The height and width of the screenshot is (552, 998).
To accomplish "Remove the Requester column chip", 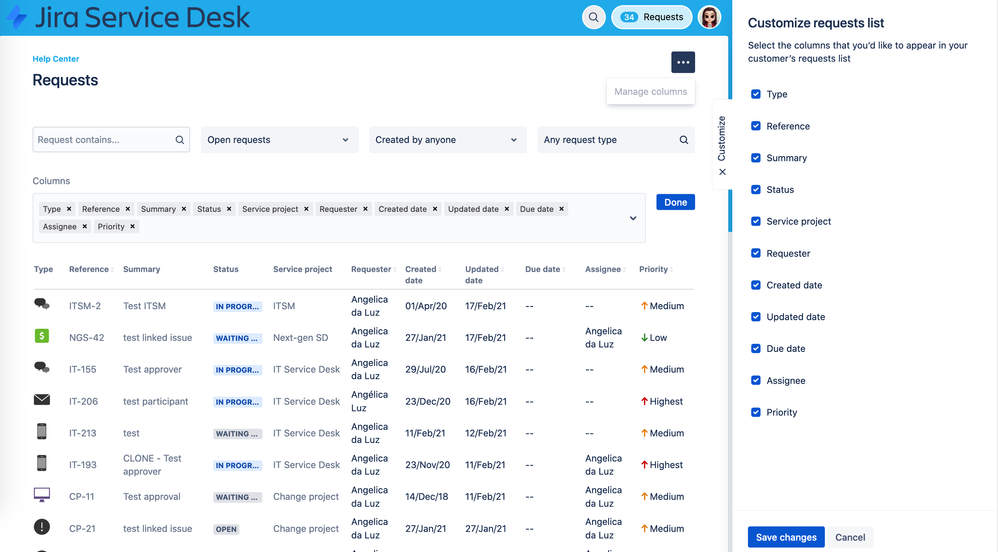I will (x=365, y=209).
